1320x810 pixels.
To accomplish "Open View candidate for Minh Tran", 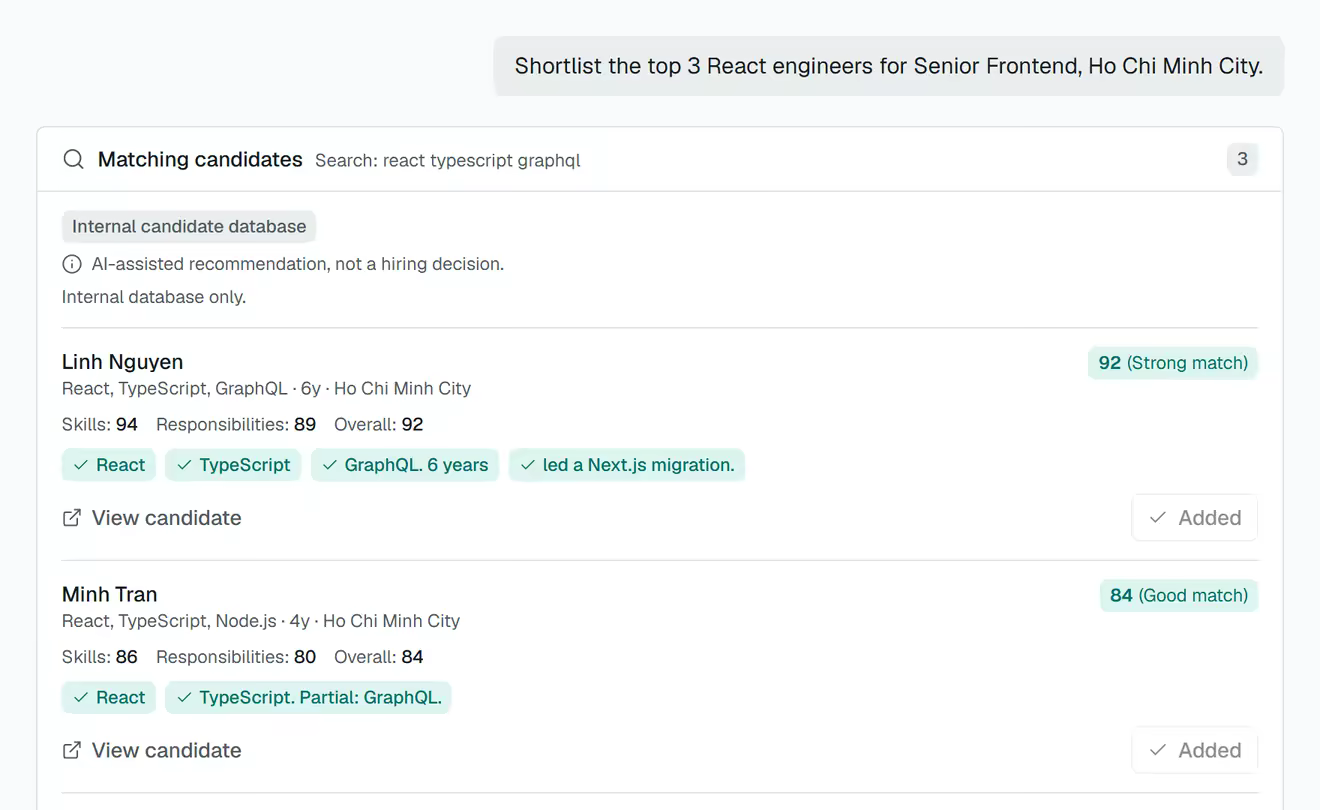I will (x=152, y=750).
